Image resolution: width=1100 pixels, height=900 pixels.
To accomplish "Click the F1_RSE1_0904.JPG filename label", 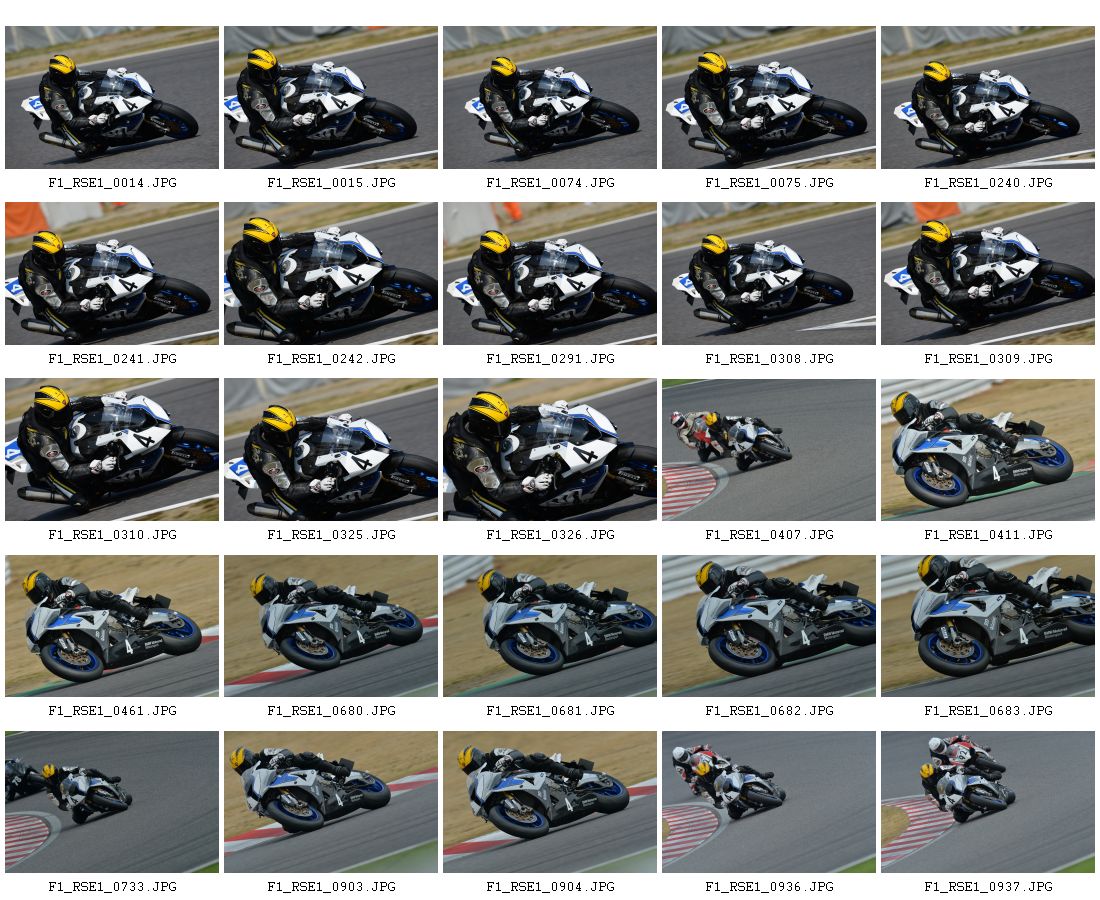I will pos(550,887).
